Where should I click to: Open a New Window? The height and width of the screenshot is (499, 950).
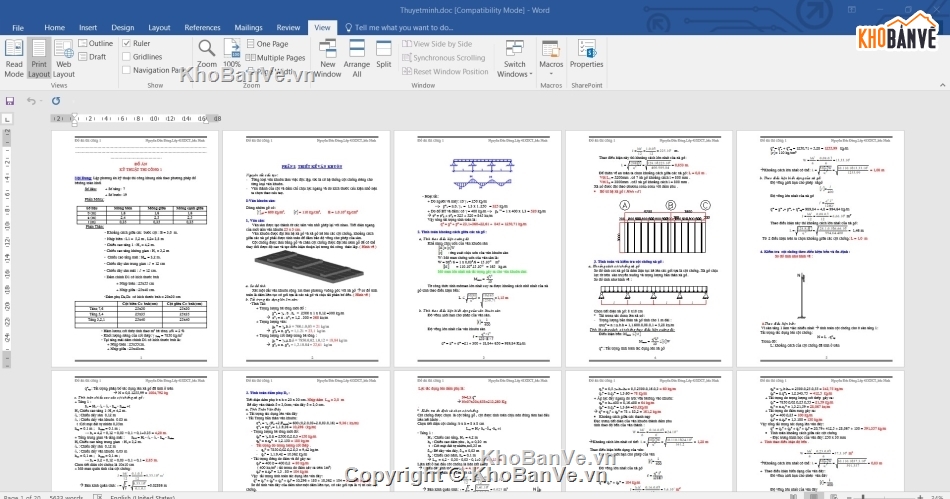[328, 58]
